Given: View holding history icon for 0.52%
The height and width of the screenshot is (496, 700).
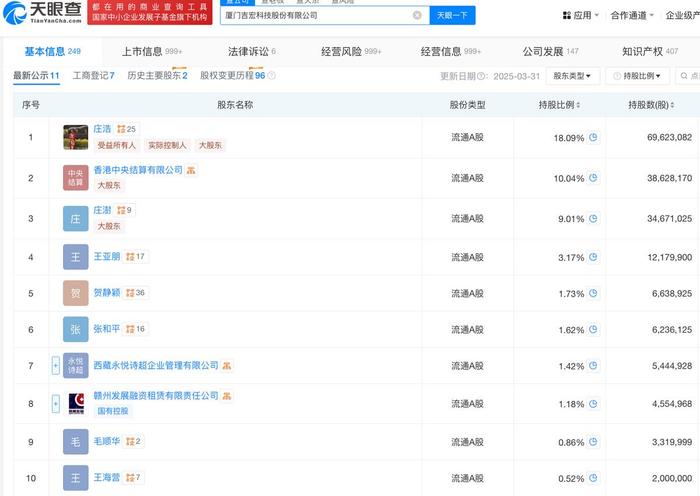Looking at the screenshot, I should pos(593,478).
